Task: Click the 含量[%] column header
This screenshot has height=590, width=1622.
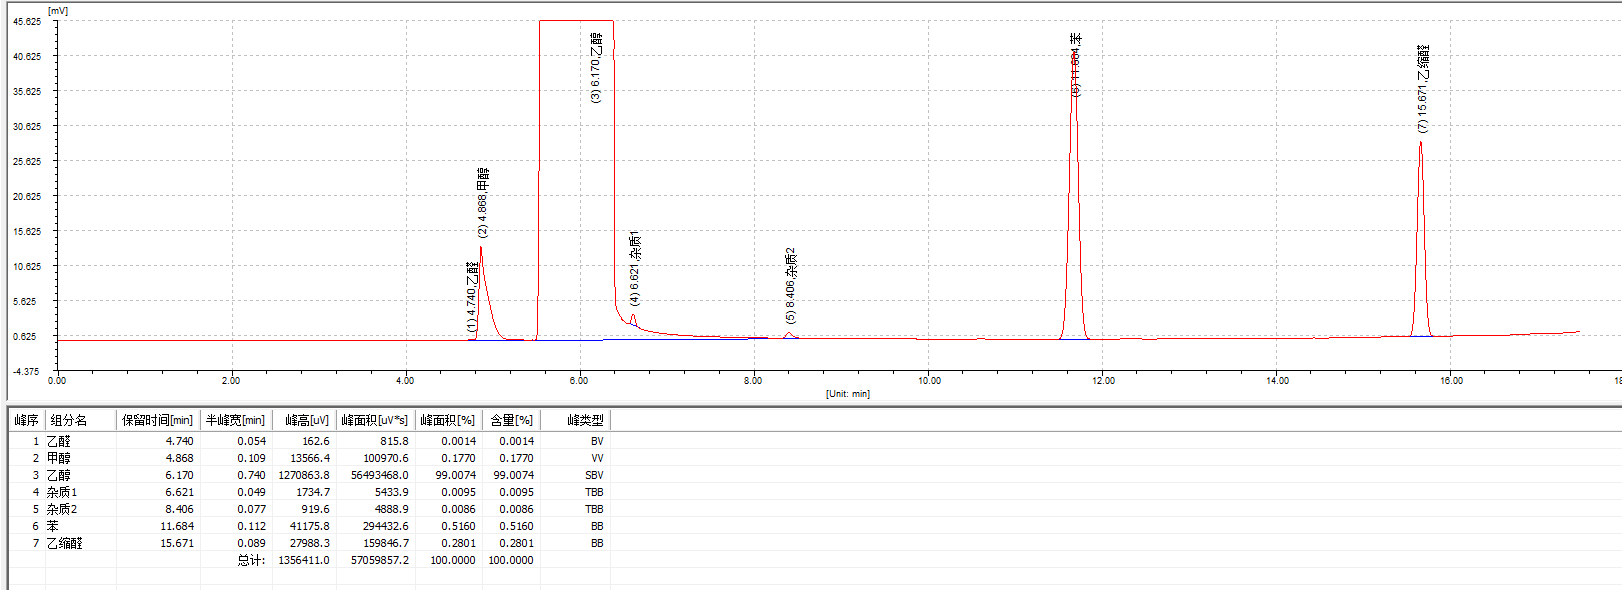Action: 511,420
